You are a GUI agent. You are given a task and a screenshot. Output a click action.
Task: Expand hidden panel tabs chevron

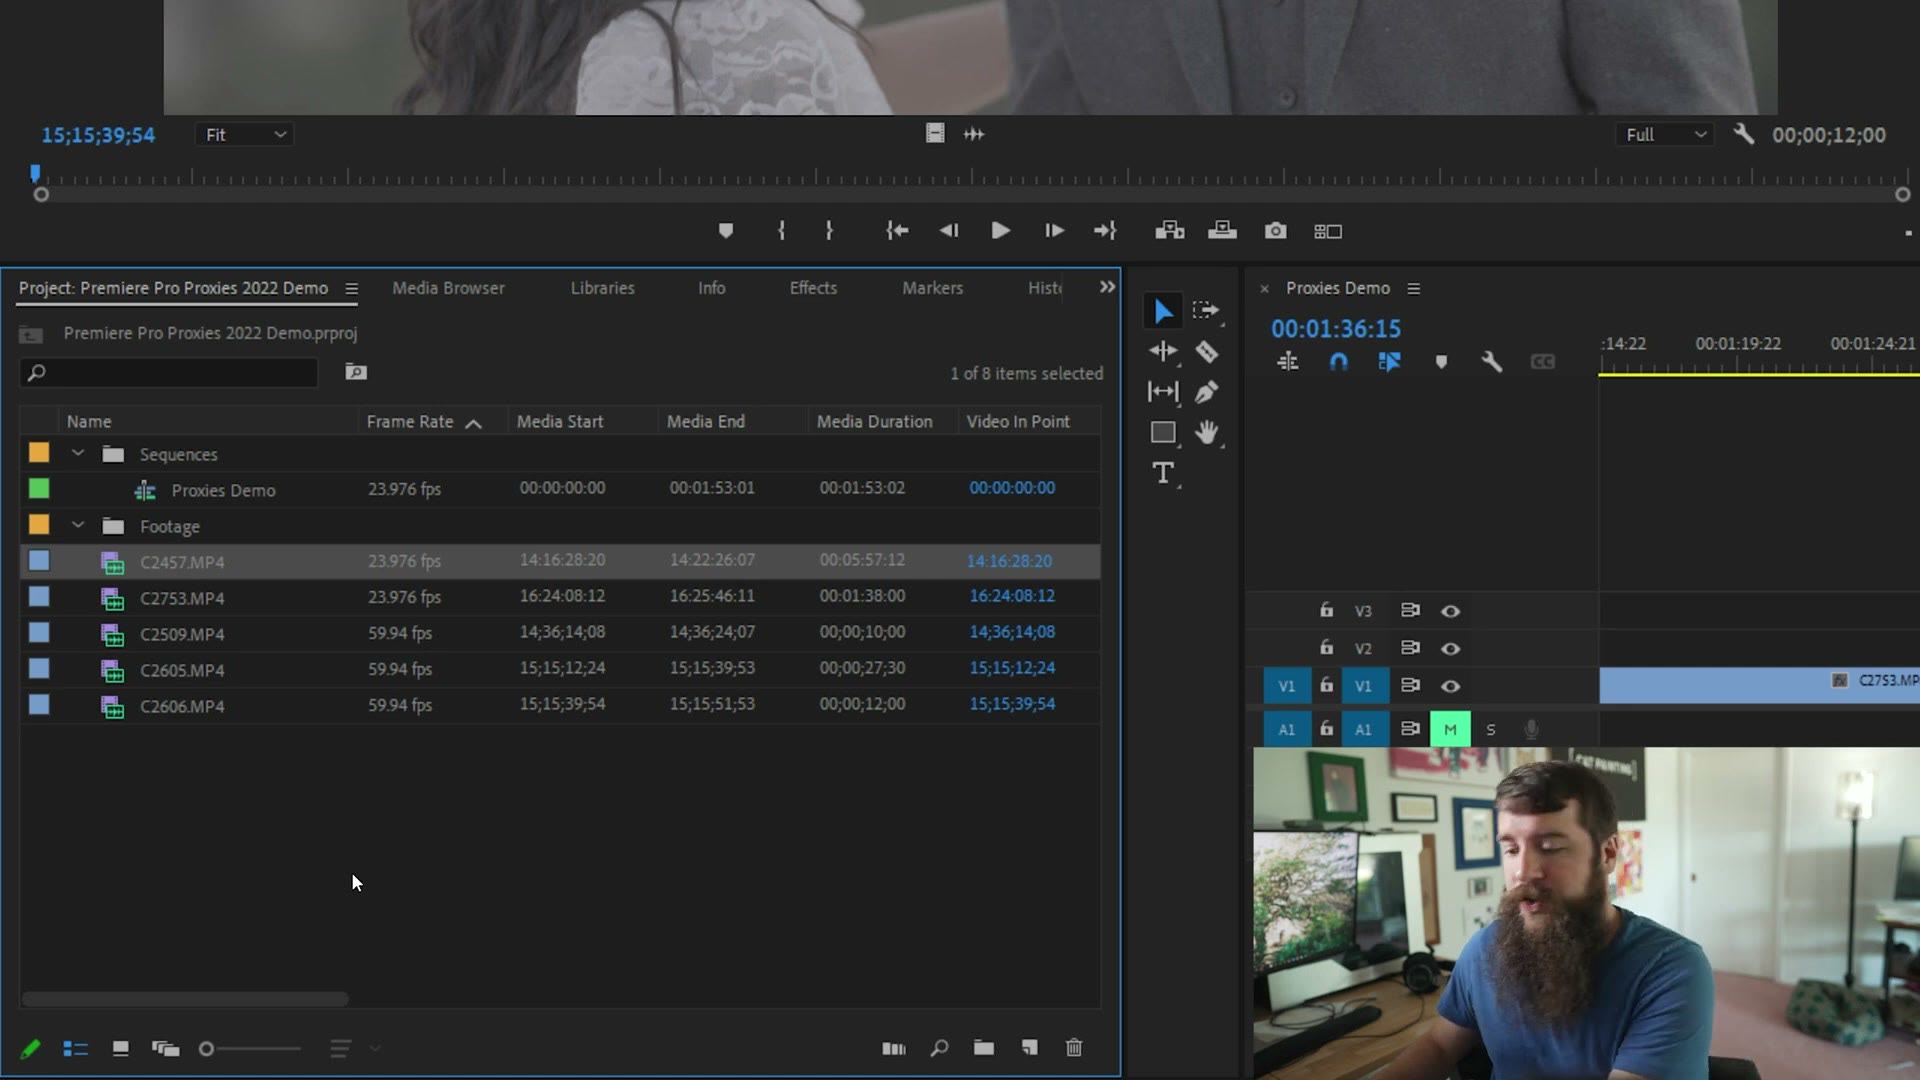pyautogui.click(x=1107, y=287)
